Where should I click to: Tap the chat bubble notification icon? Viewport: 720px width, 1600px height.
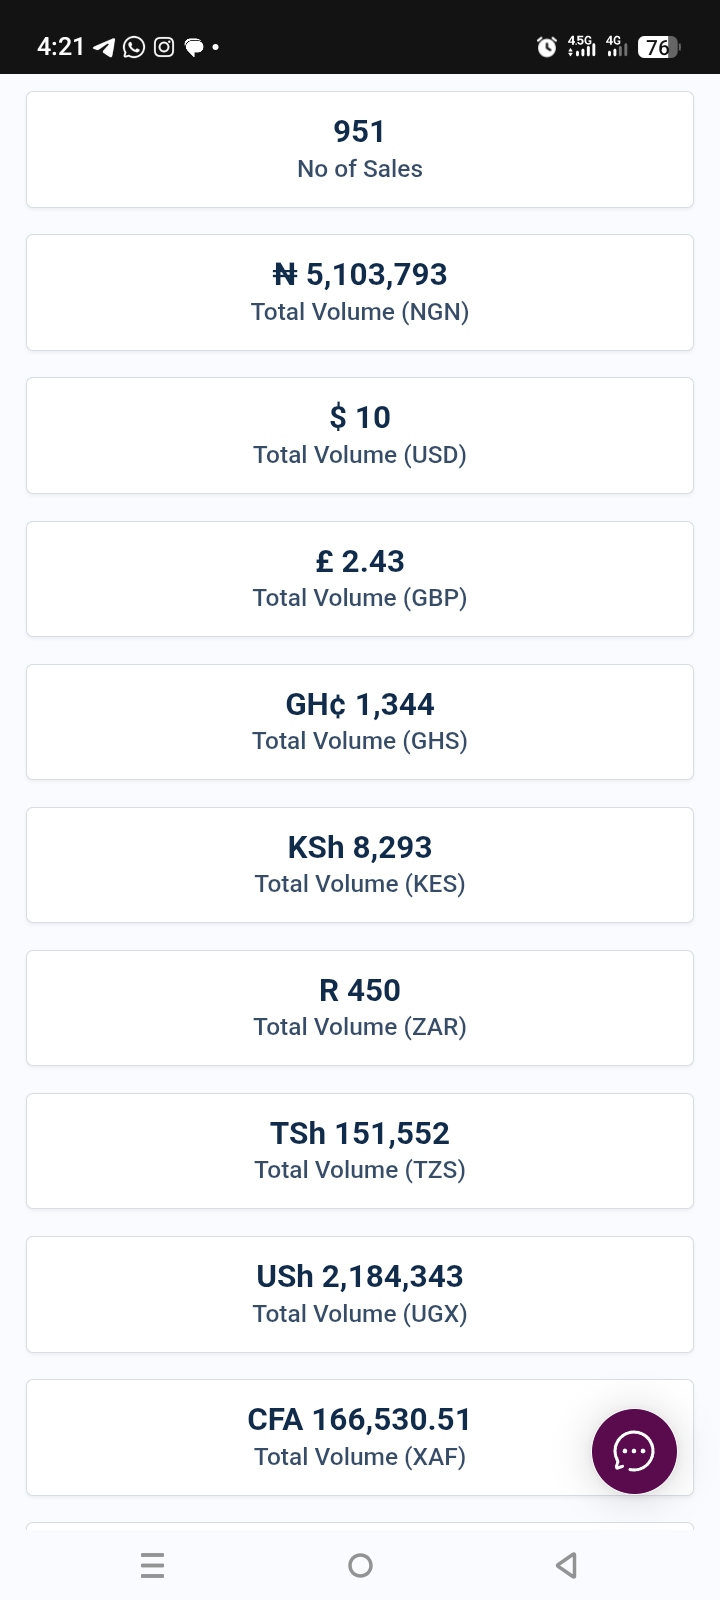pos(194,47)
